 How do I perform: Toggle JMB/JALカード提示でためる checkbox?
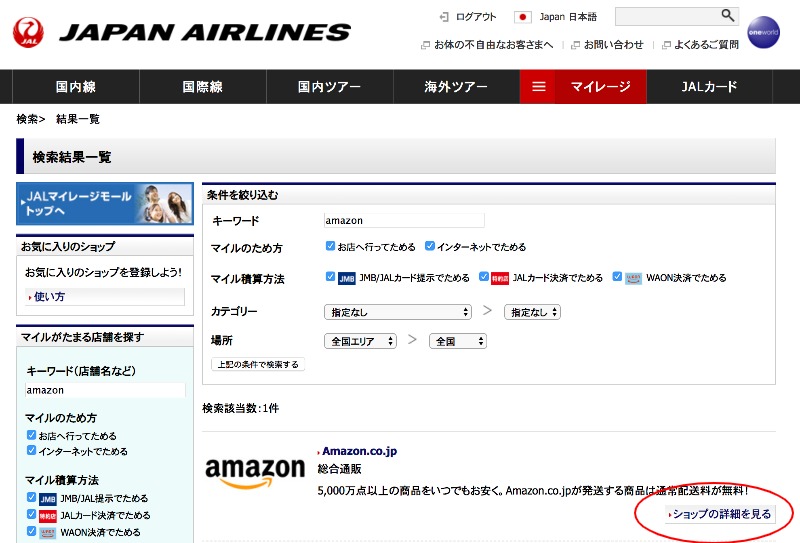(330, 277)
